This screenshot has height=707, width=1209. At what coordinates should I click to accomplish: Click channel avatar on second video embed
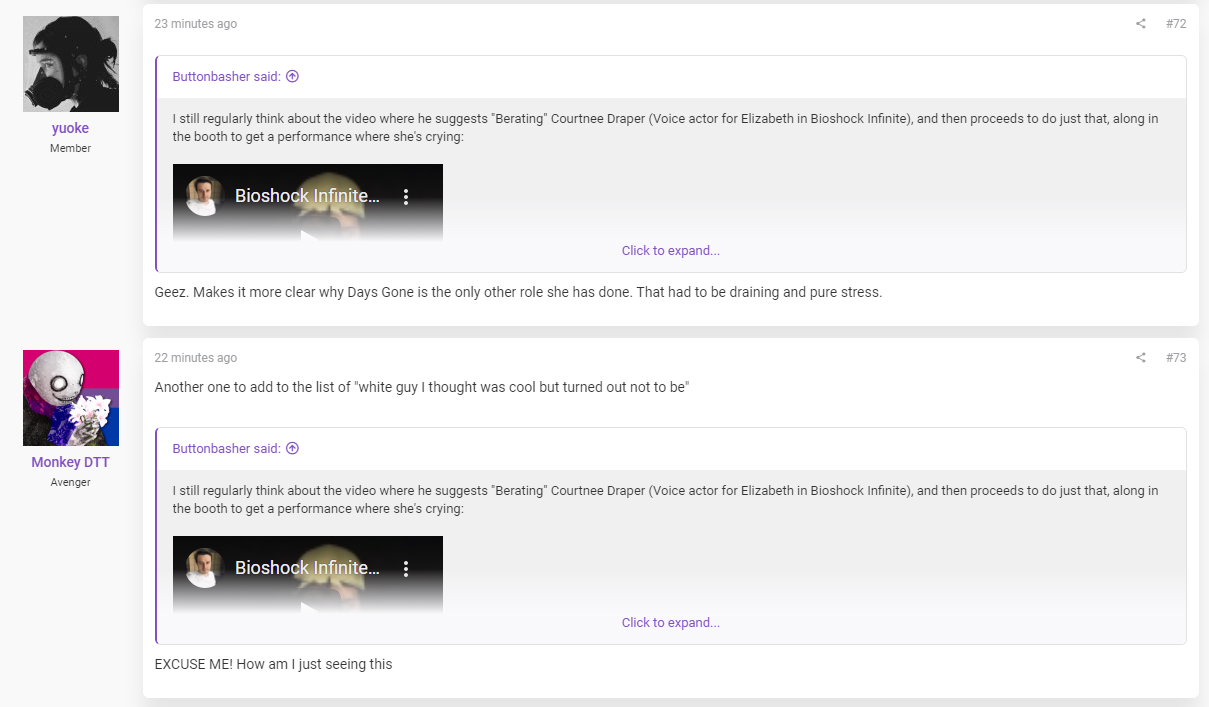[205, 568]
